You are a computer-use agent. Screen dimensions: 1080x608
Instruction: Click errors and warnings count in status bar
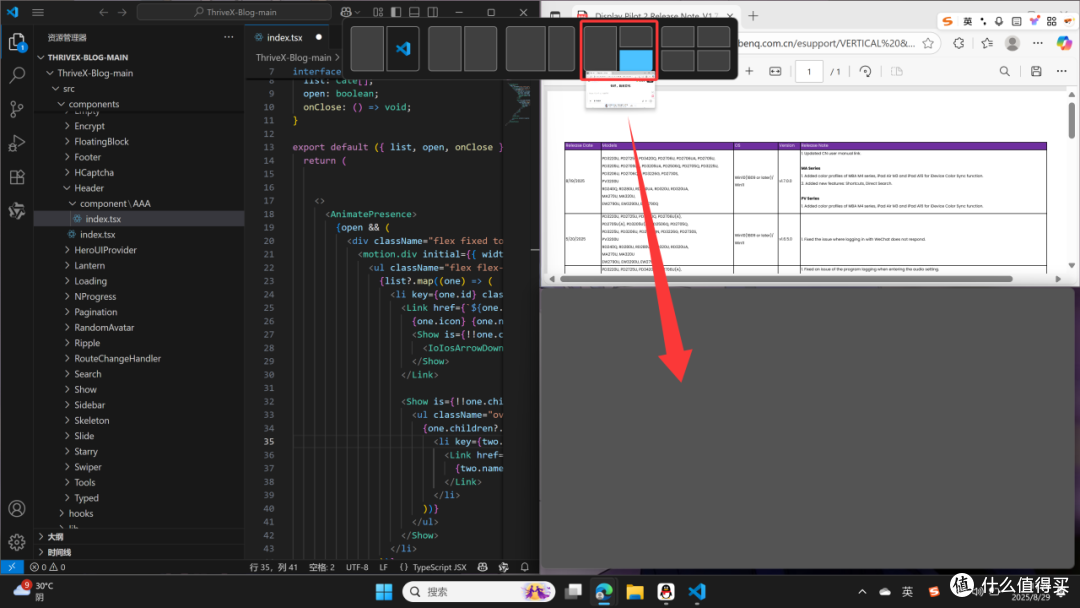[x=48, y=567]
